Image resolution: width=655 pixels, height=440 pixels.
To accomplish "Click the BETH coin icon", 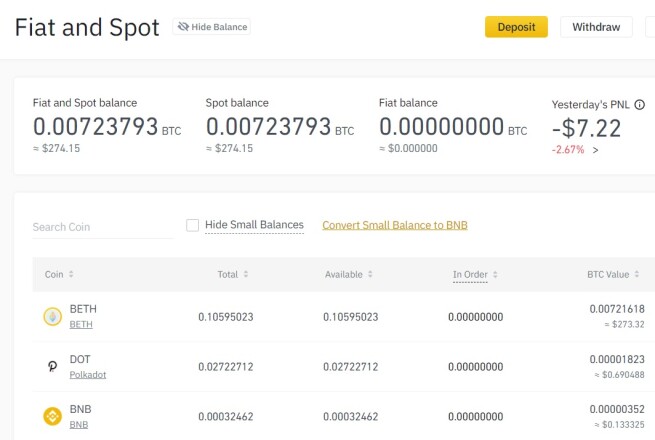I will point(53,317).
